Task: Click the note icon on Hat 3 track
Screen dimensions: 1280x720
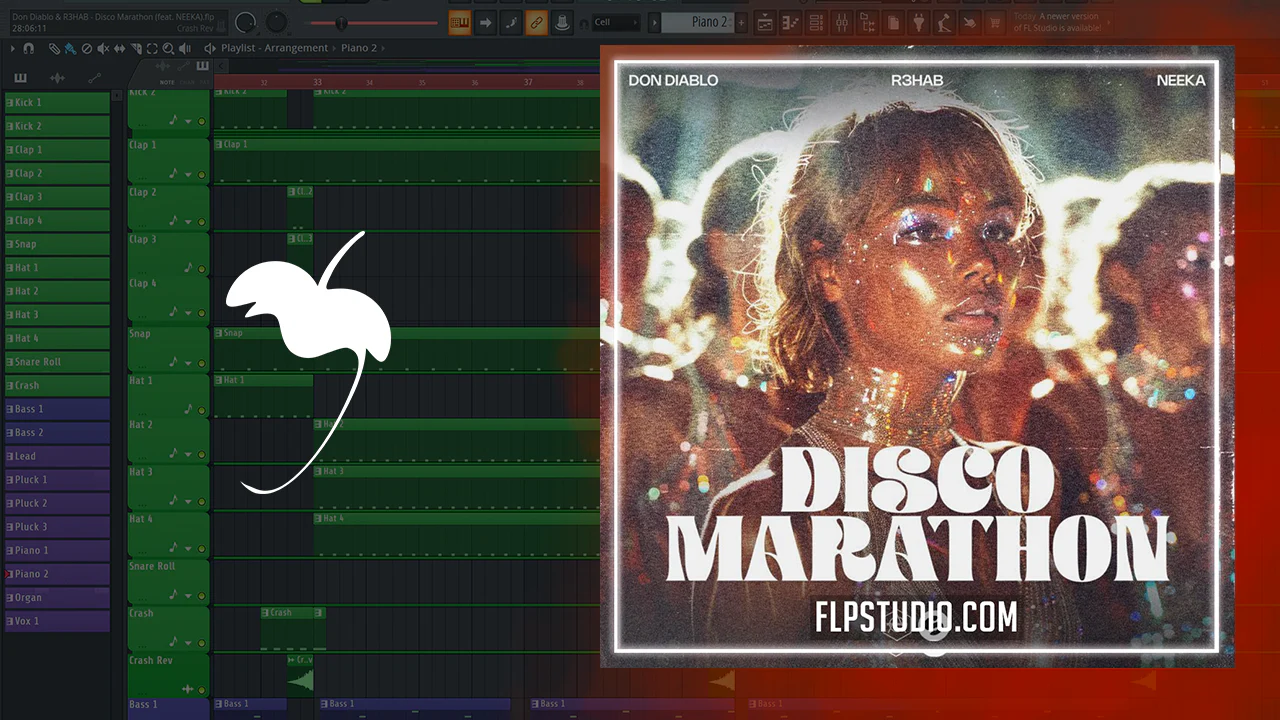Action: coord(173,500)
